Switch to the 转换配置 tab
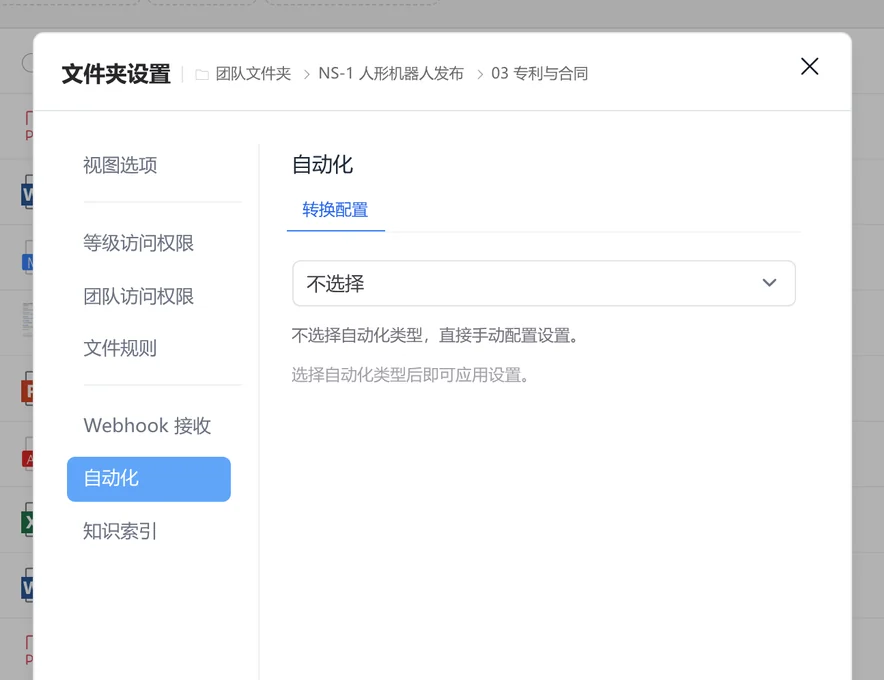884x680 pixels. (335, 210)
